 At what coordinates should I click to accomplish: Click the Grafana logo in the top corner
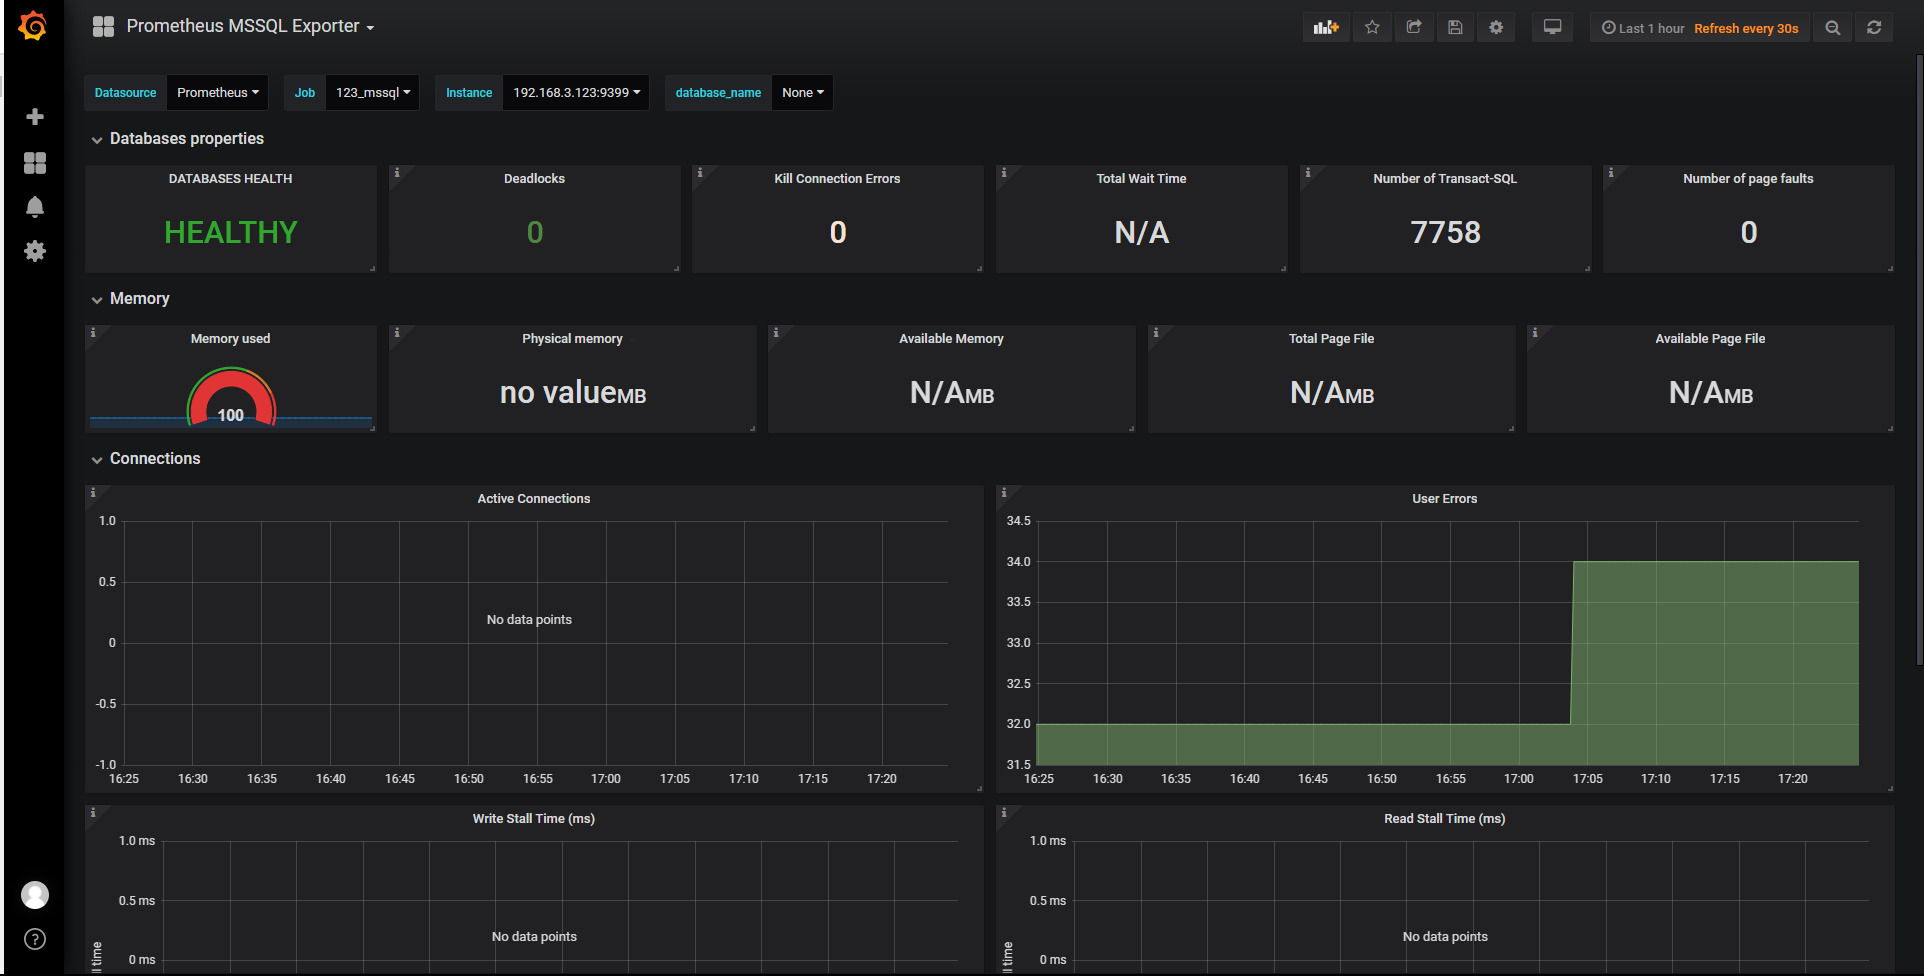pos(33,26)
